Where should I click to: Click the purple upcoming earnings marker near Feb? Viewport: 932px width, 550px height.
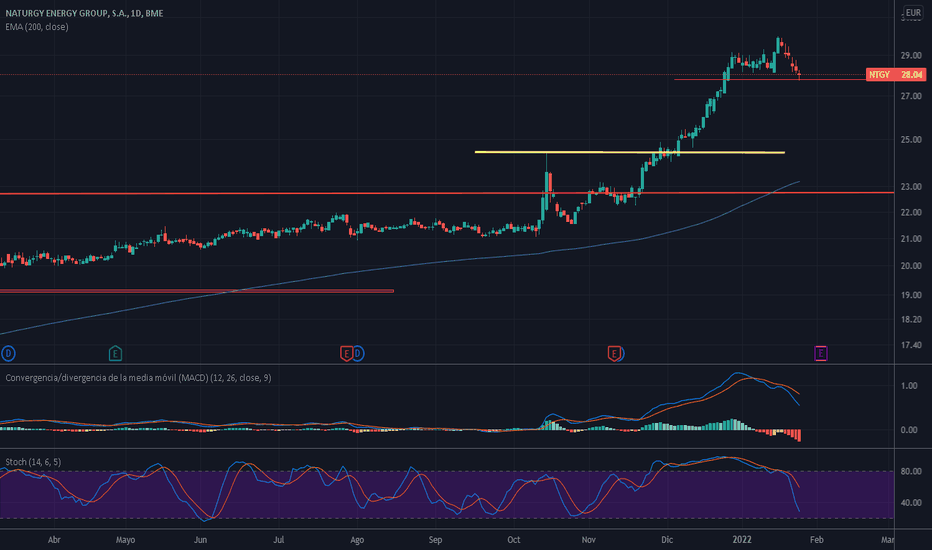(820, 354)
